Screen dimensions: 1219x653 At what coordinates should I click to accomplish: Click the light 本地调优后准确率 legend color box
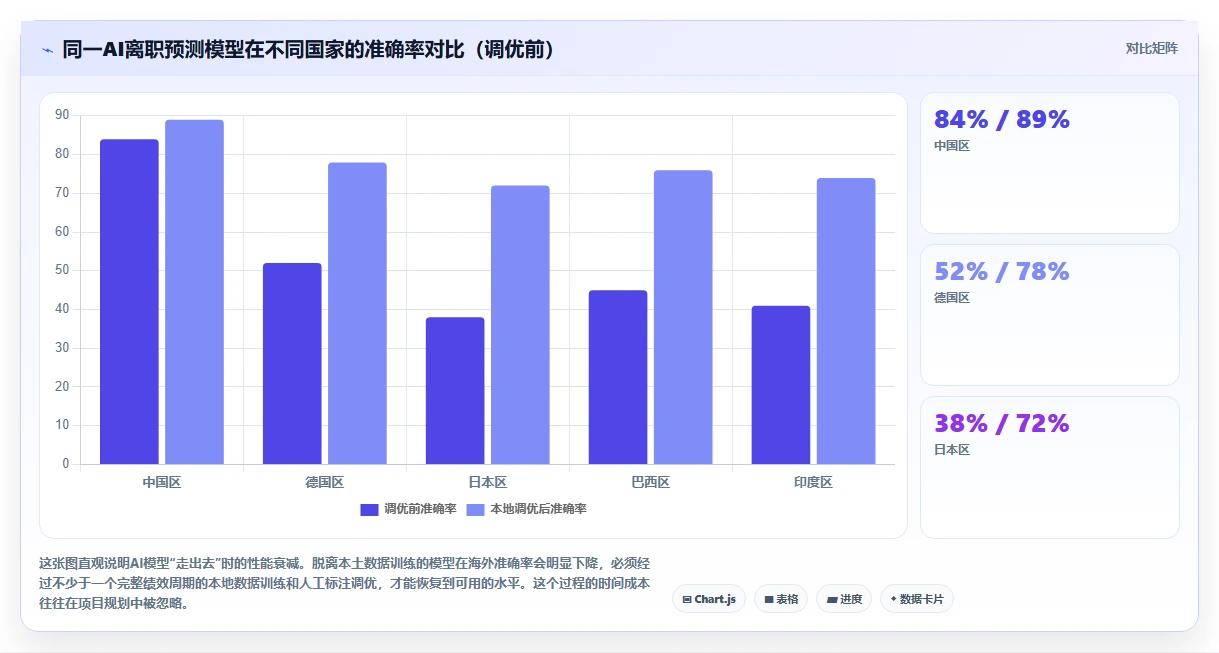476,509
